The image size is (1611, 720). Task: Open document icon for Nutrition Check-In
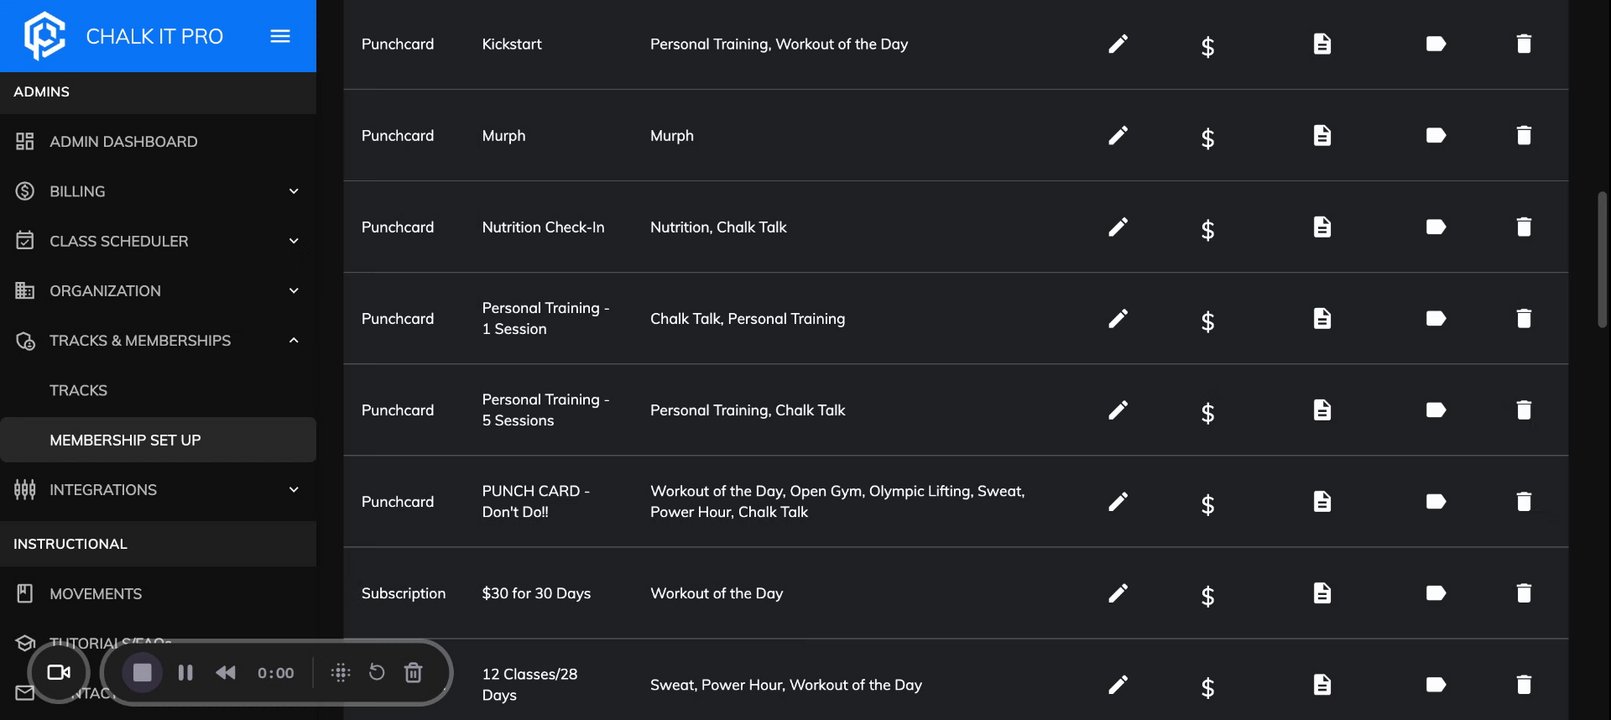pos(1322,227)
